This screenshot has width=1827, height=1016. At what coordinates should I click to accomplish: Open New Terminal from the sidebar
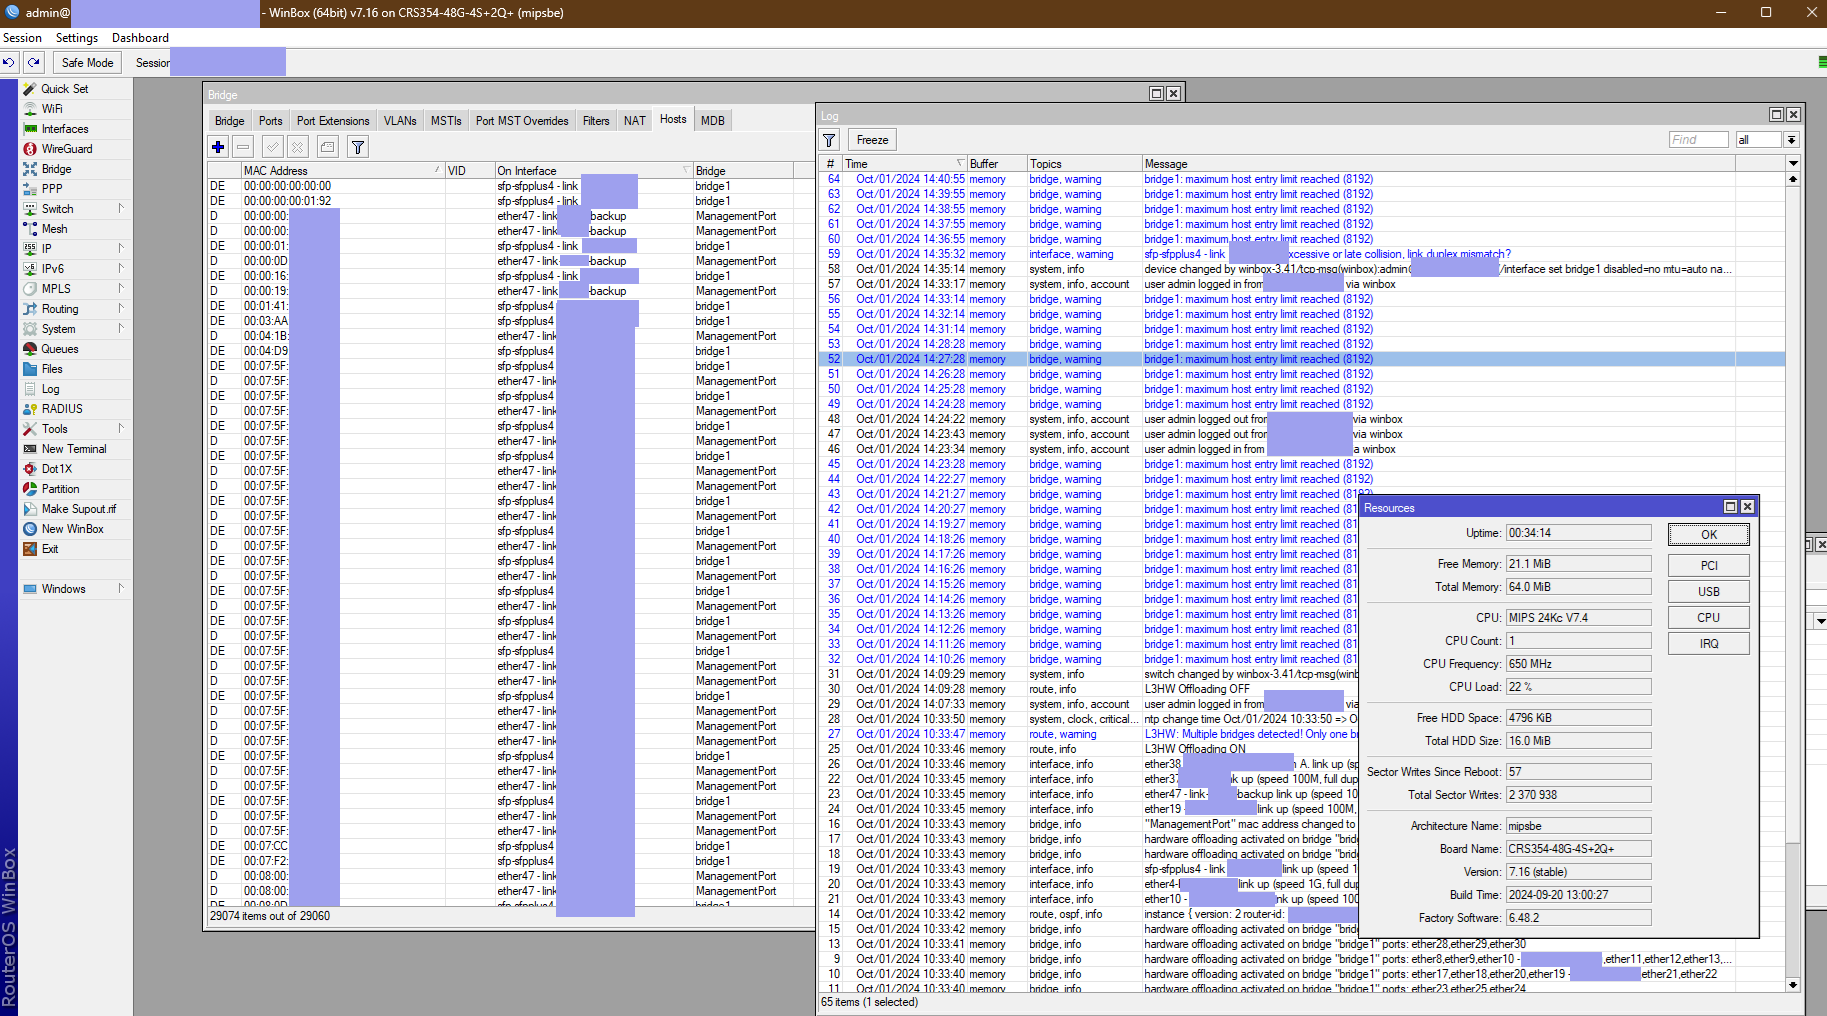[x=70, y=448]
